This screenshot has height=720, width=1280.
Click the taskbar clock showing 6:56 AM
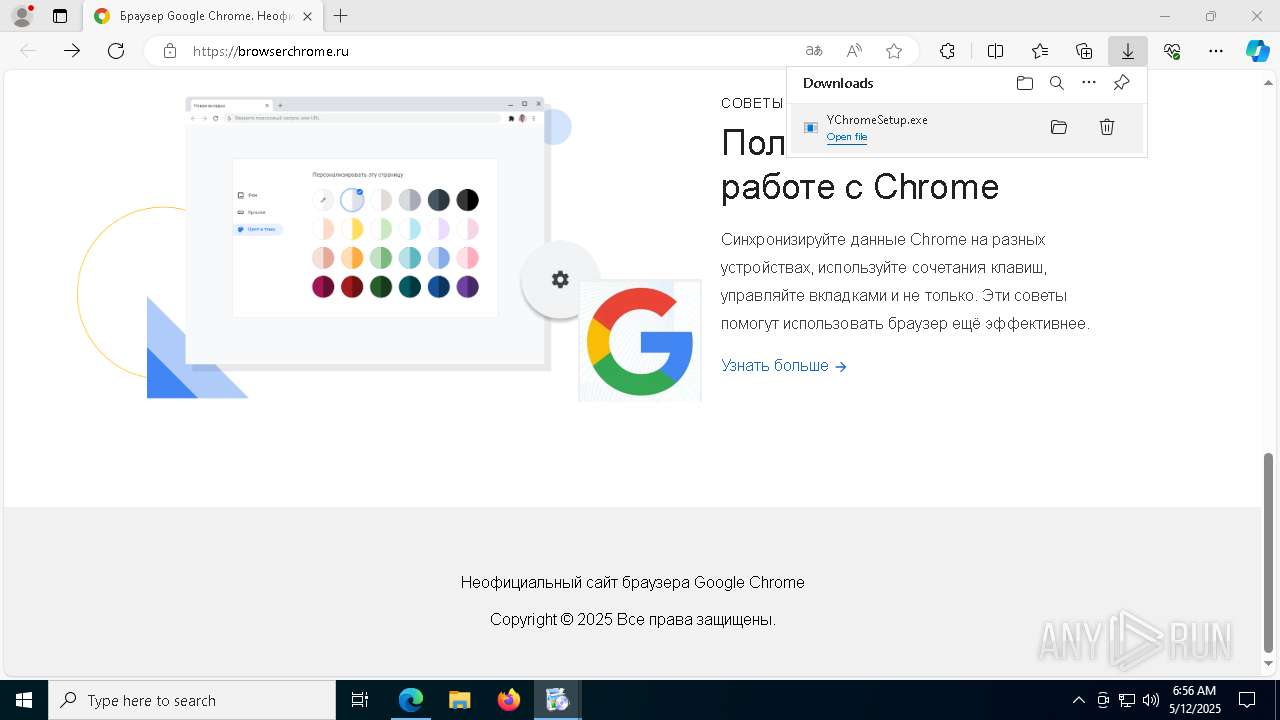1194,700
